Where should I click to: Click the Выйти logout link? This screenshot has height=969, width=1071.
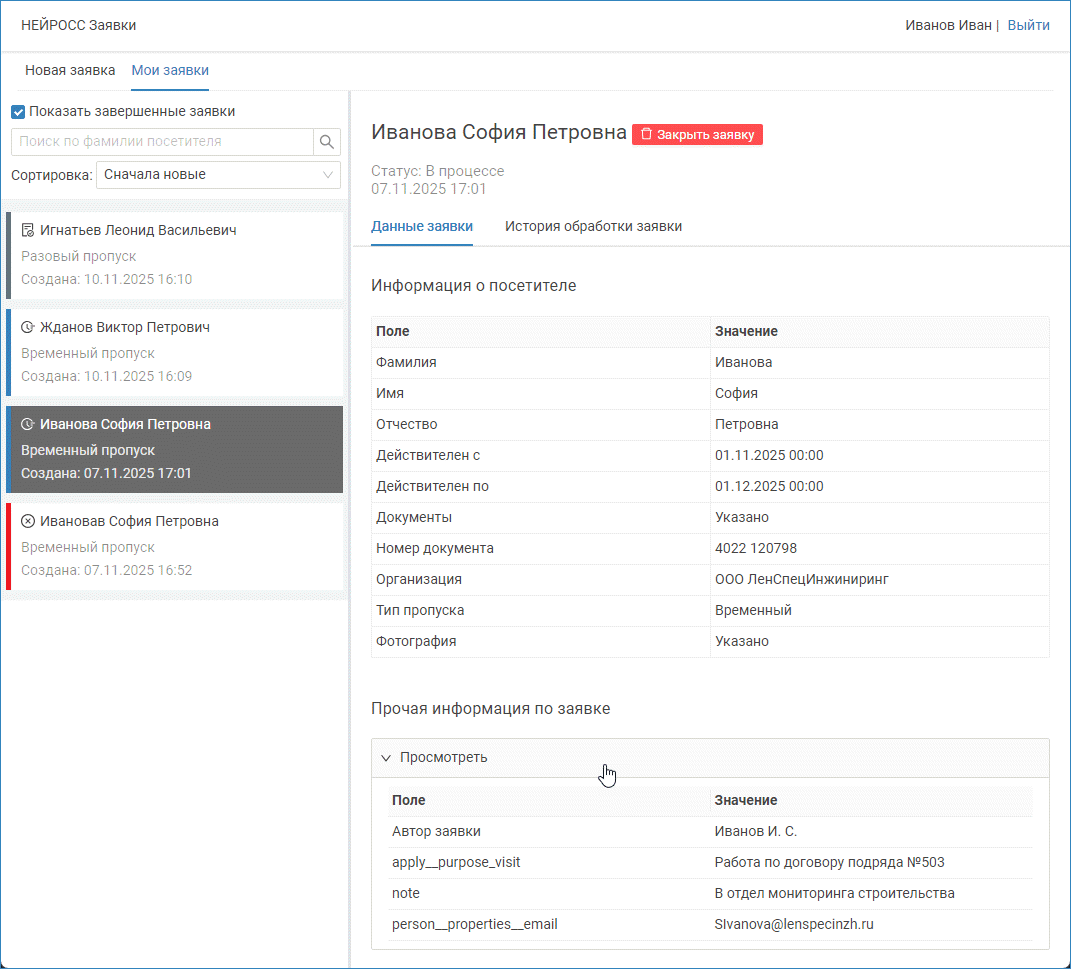[x=1028, y=25]
